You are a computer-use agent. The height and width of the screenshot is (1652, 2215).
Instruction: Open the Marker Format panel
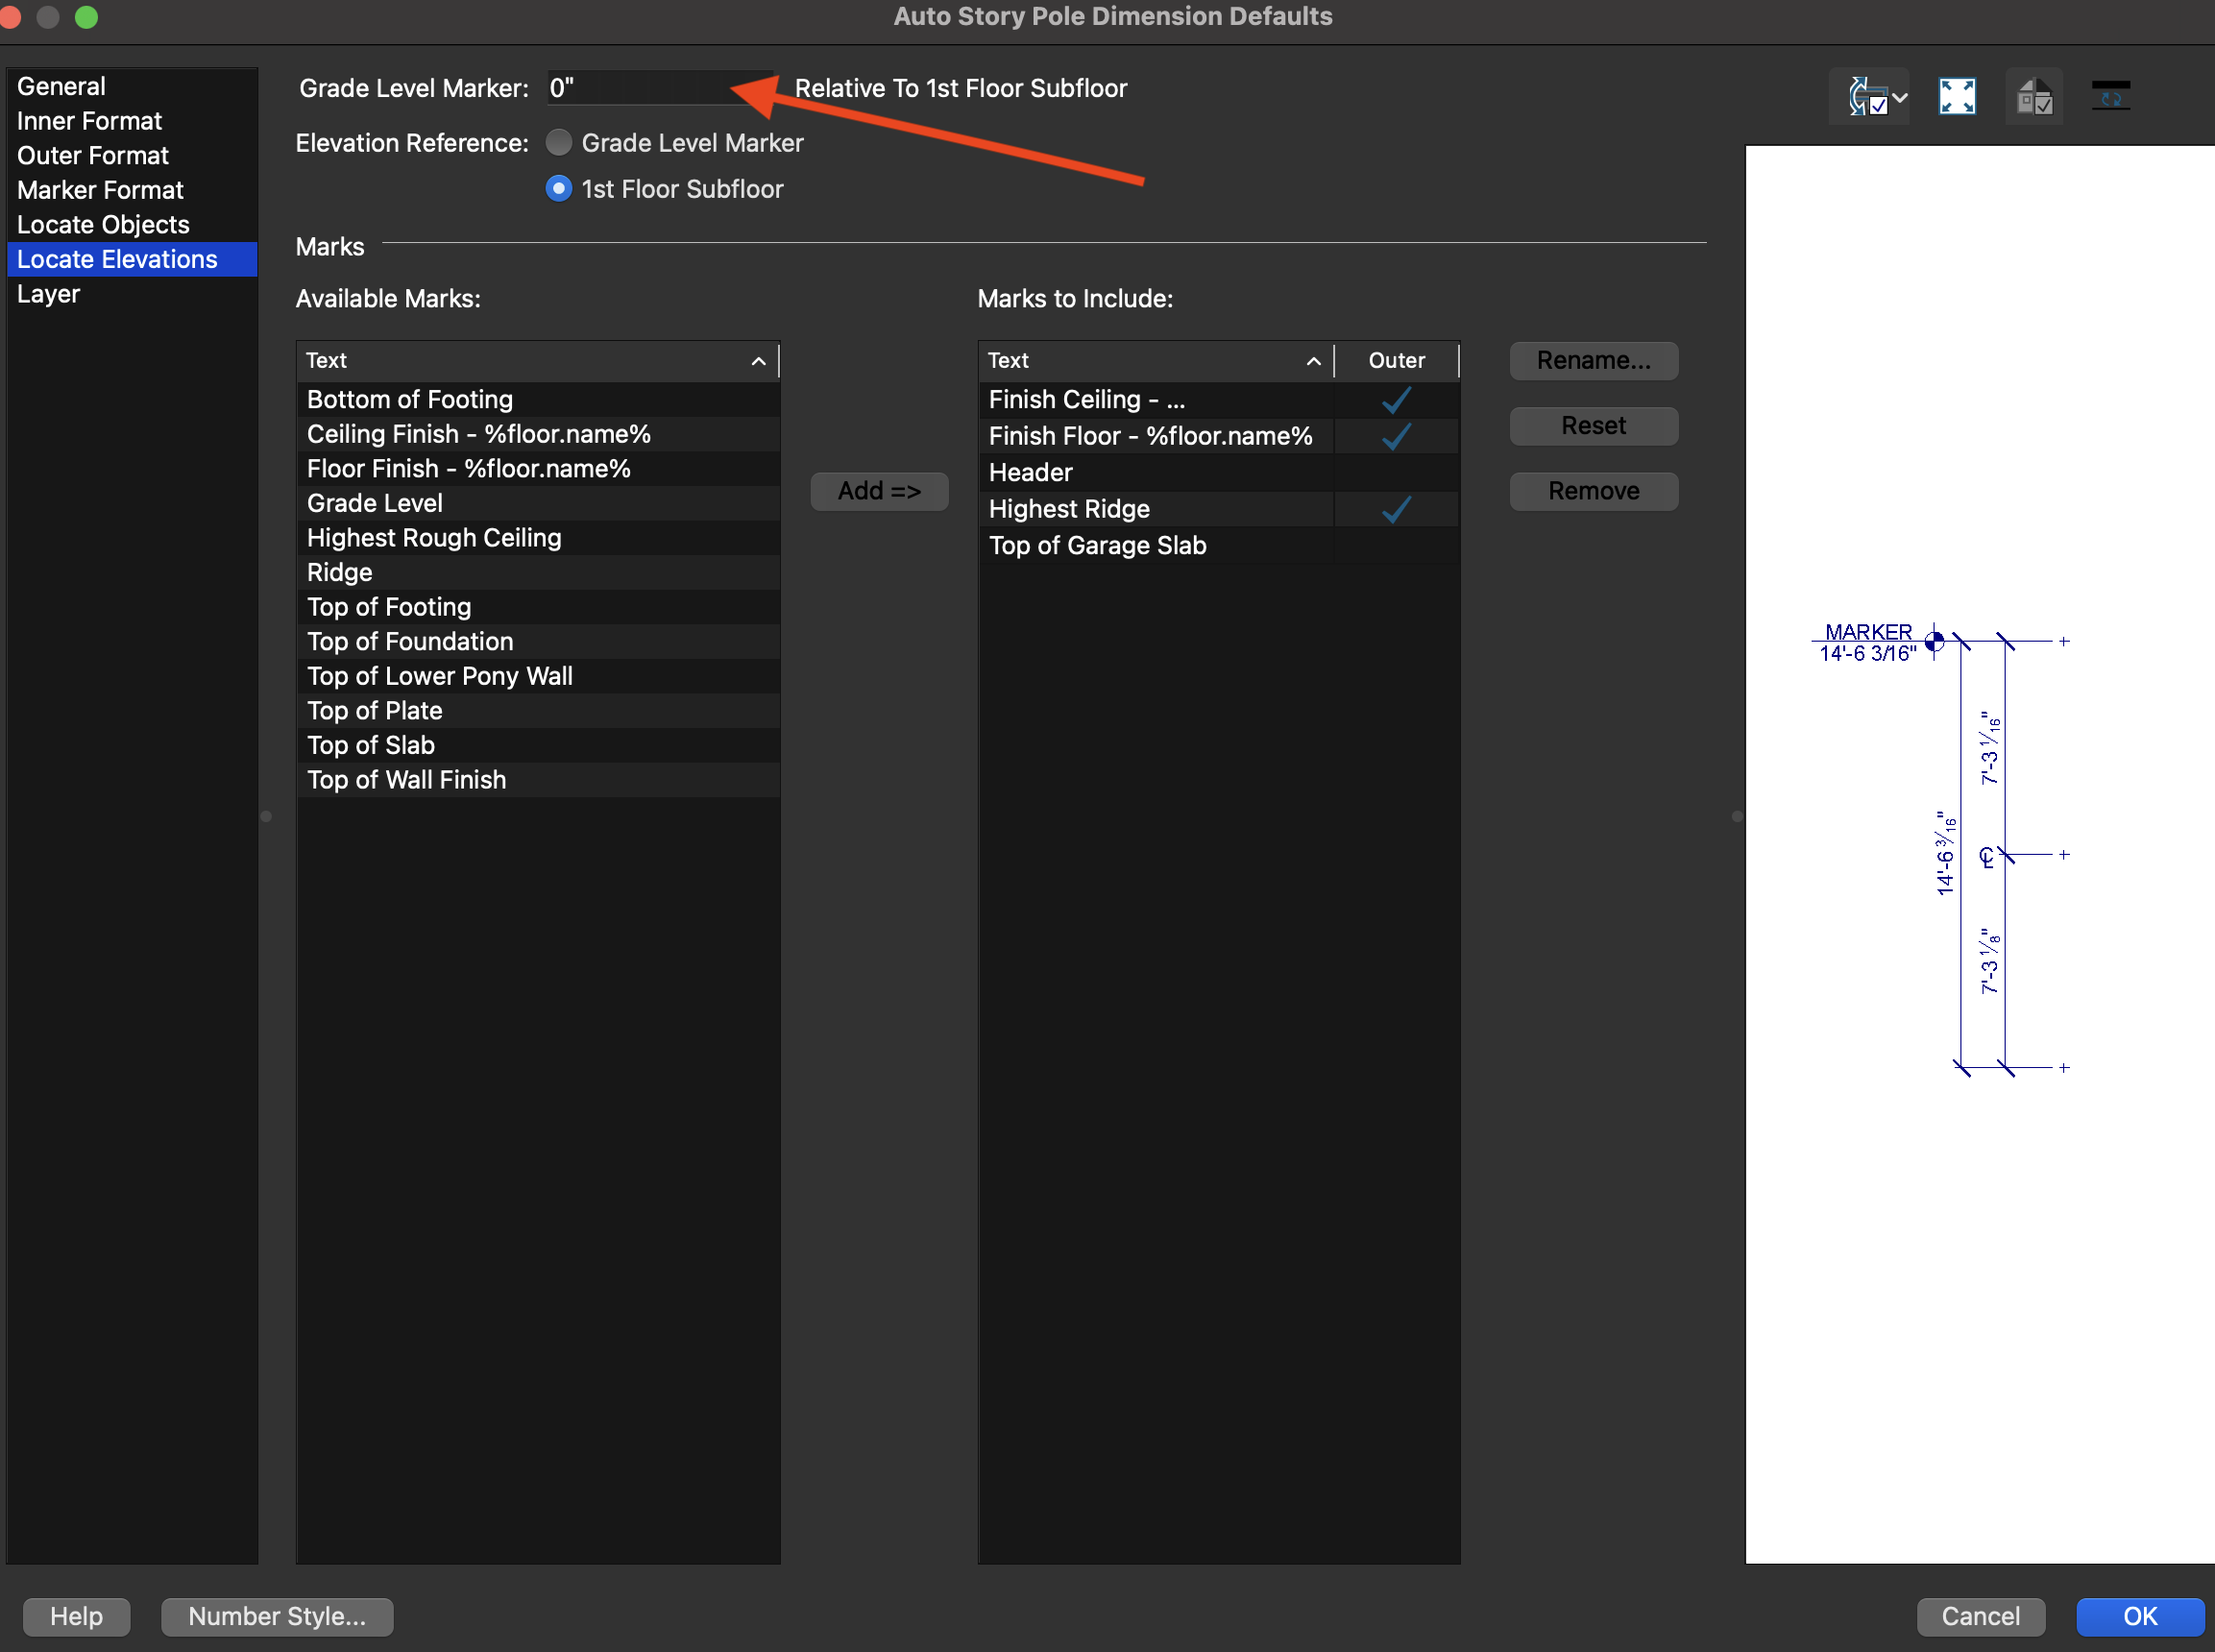click(100, 190)
